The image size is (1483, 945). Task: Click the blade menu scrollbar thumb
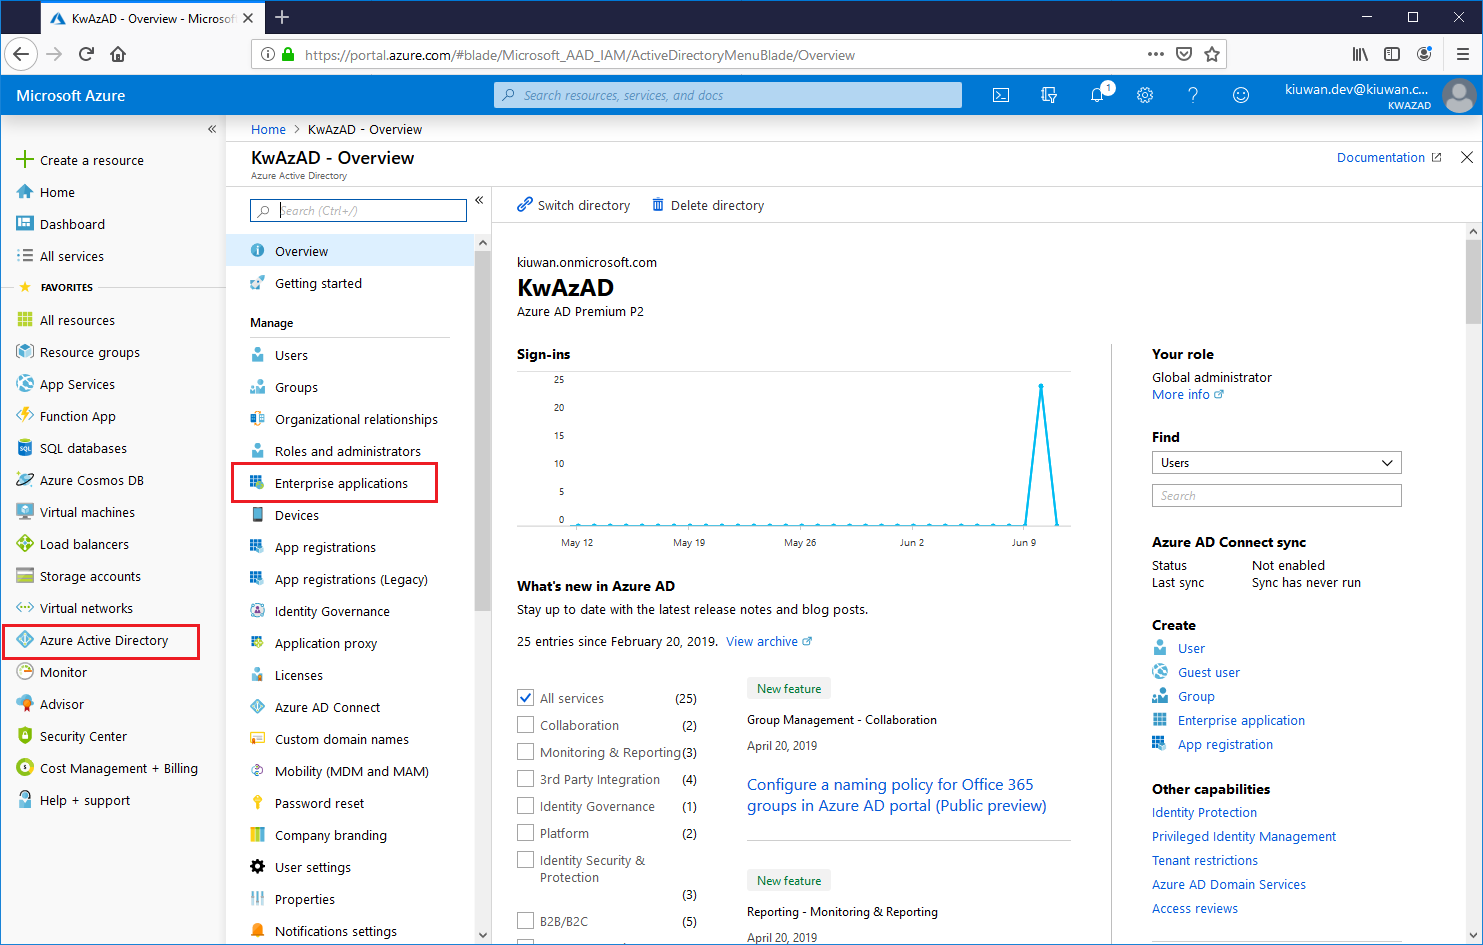482,430
